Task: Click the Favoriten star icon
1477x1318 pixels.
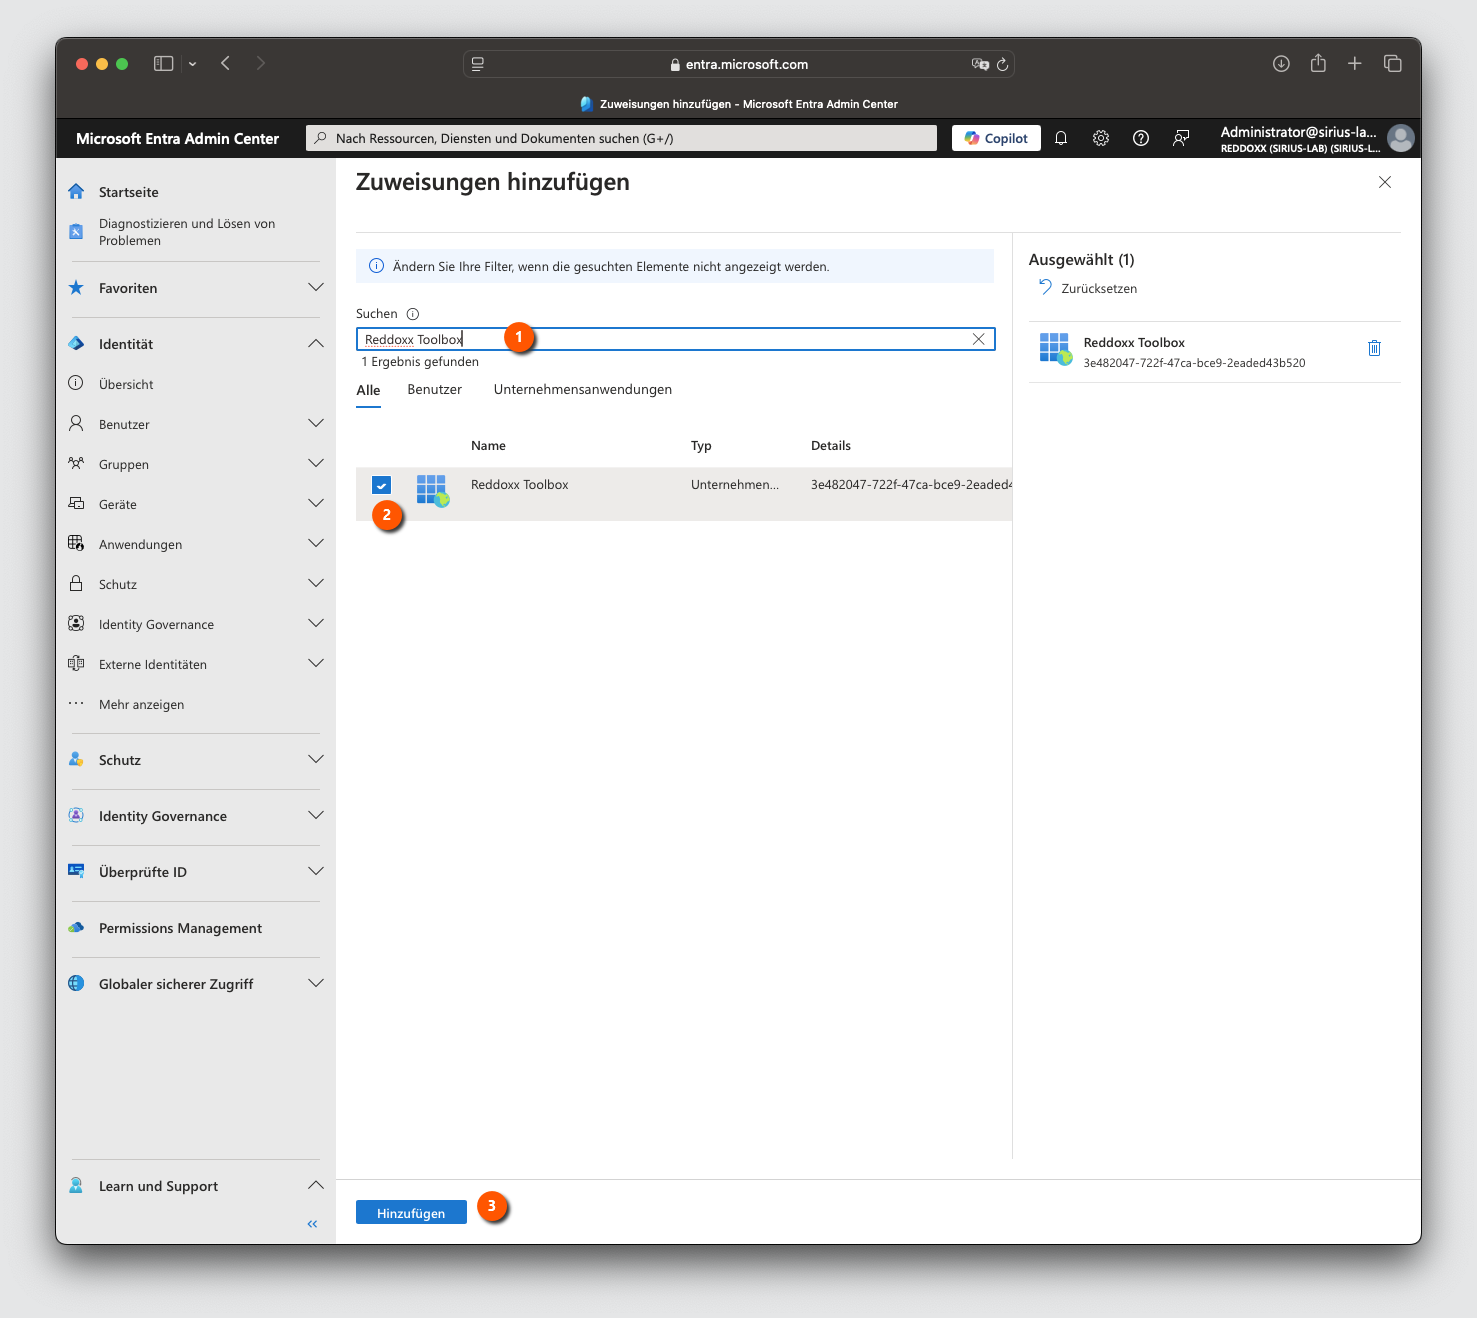Action: click(x=76, y=288)
